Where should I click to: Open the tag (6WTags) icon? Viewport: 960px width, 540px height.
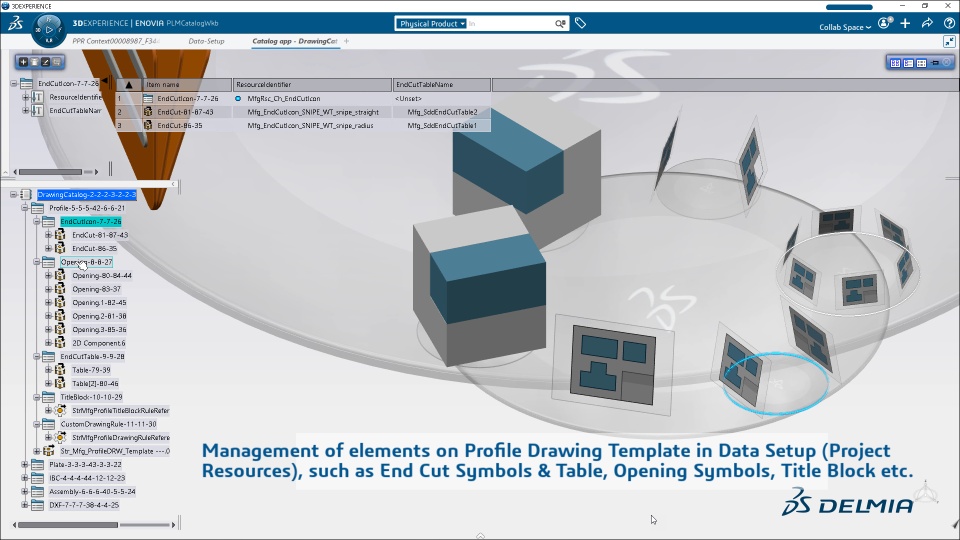click(580, 23)
